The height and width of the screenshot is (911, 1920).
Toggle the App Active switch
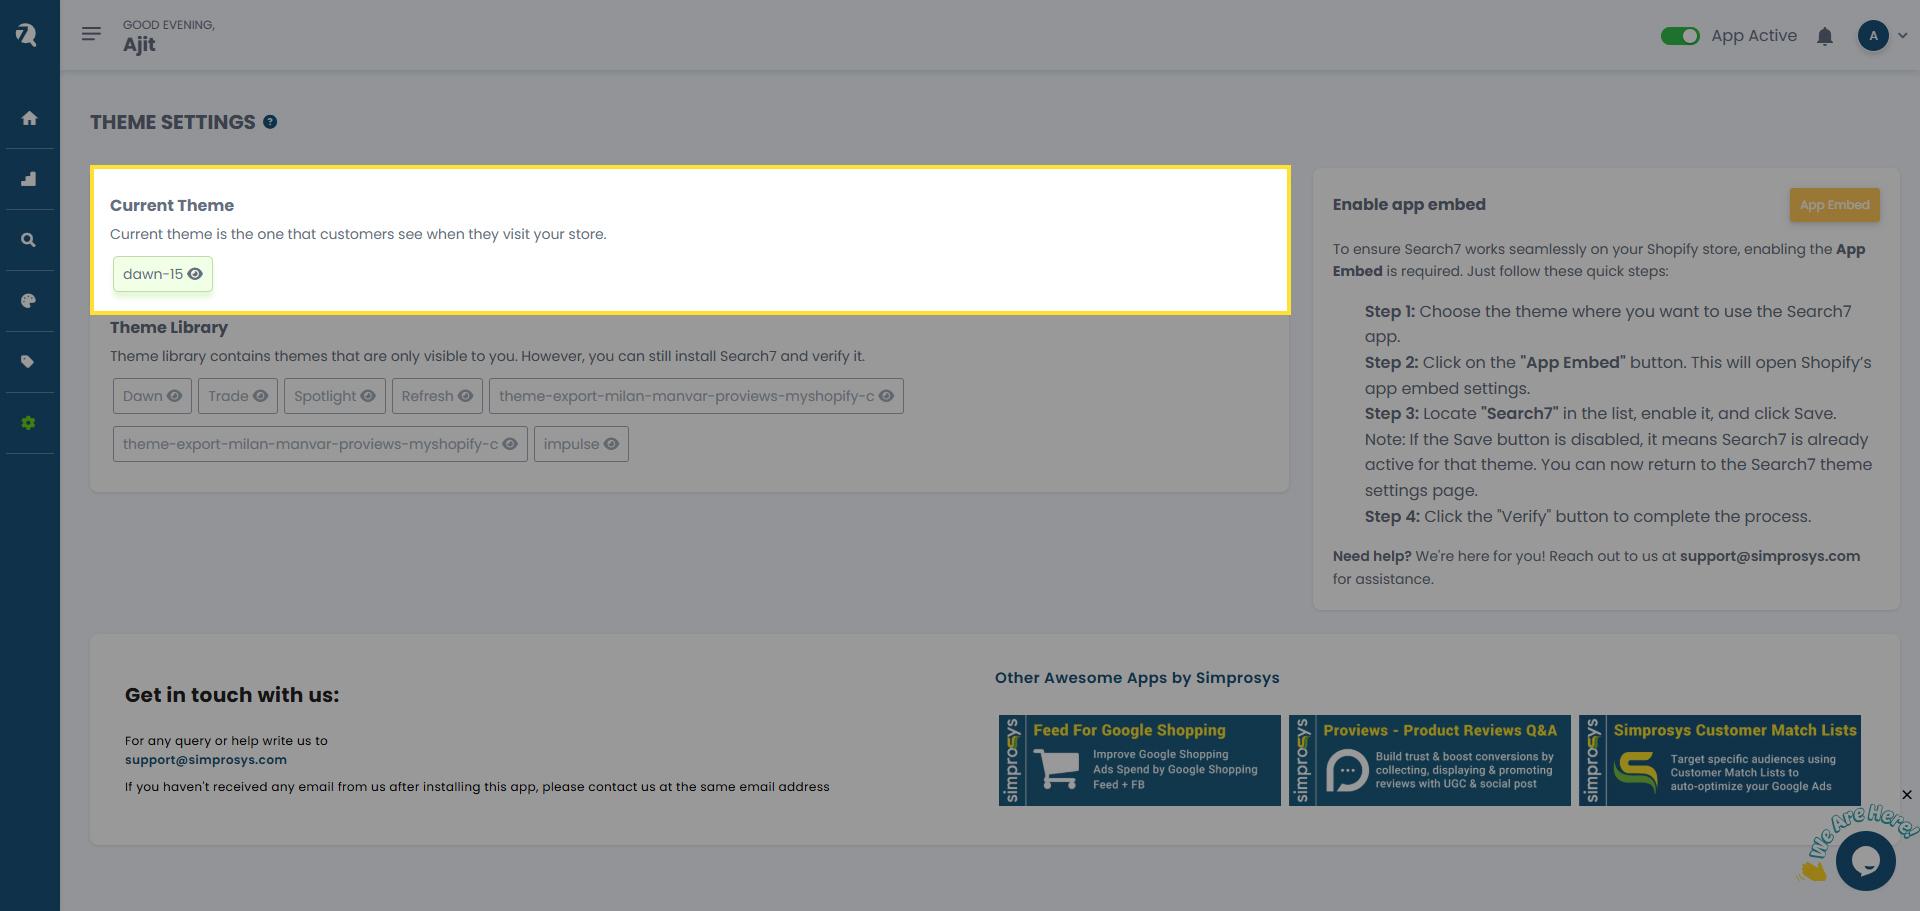click(x=1679, y=36)
